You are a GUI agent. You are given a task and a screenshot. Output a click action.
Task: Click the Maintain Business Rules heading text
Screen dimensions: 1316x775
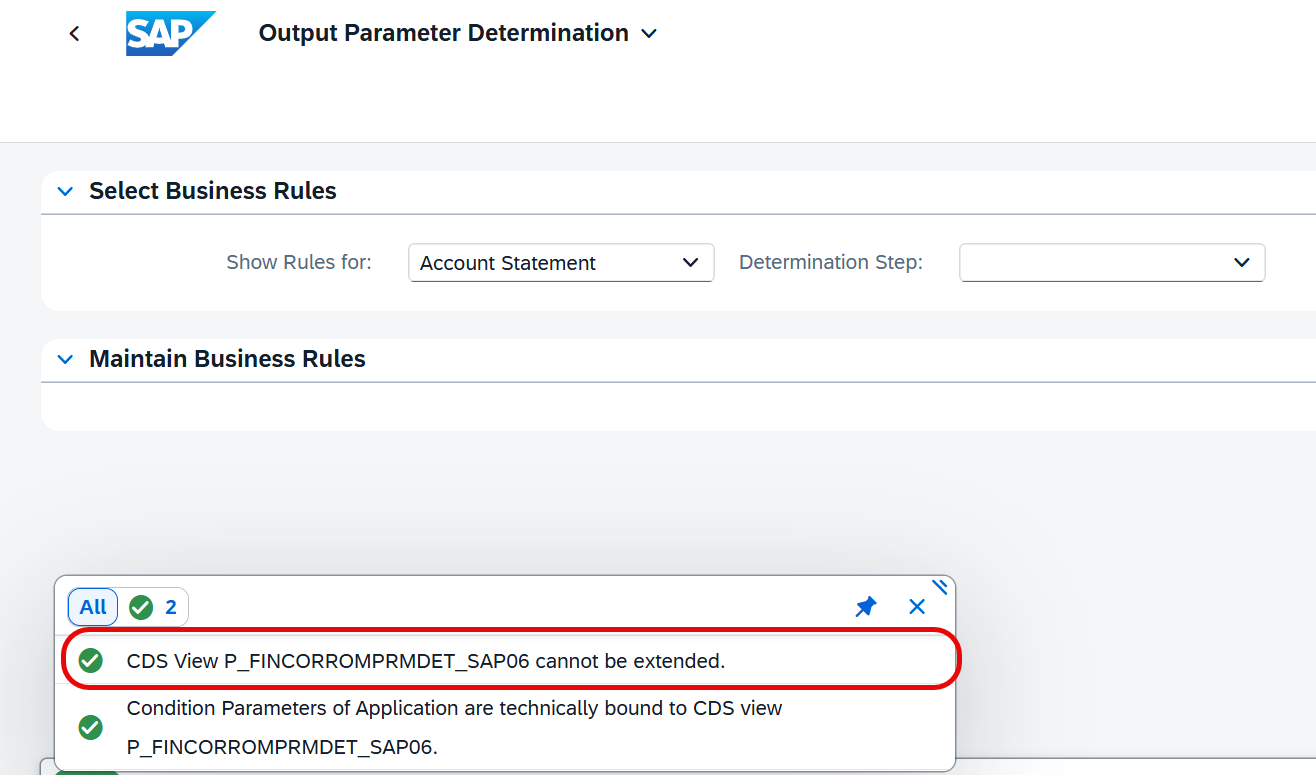tap(228, 359)
